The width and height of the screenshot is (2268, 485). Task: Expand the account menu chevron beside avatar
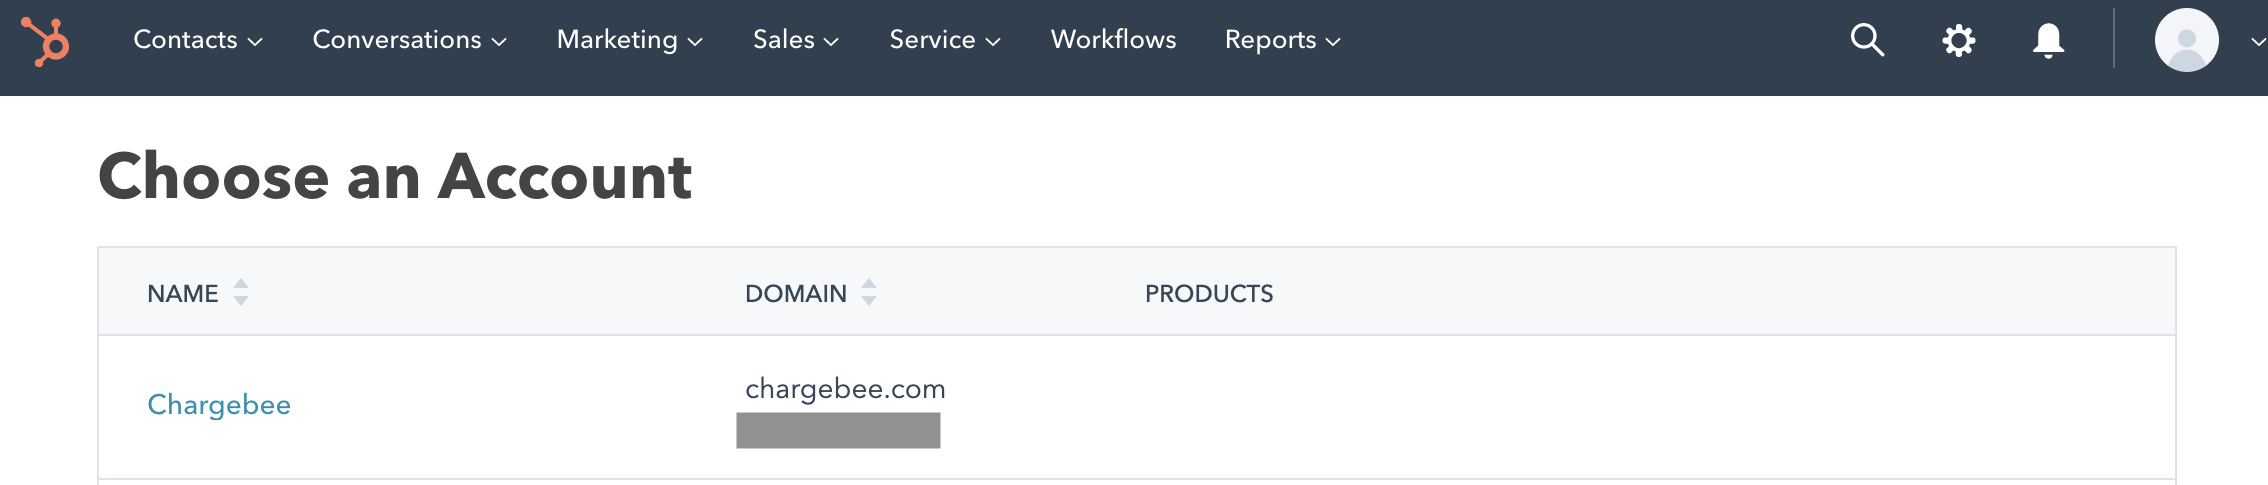[x=2257, y=41]
